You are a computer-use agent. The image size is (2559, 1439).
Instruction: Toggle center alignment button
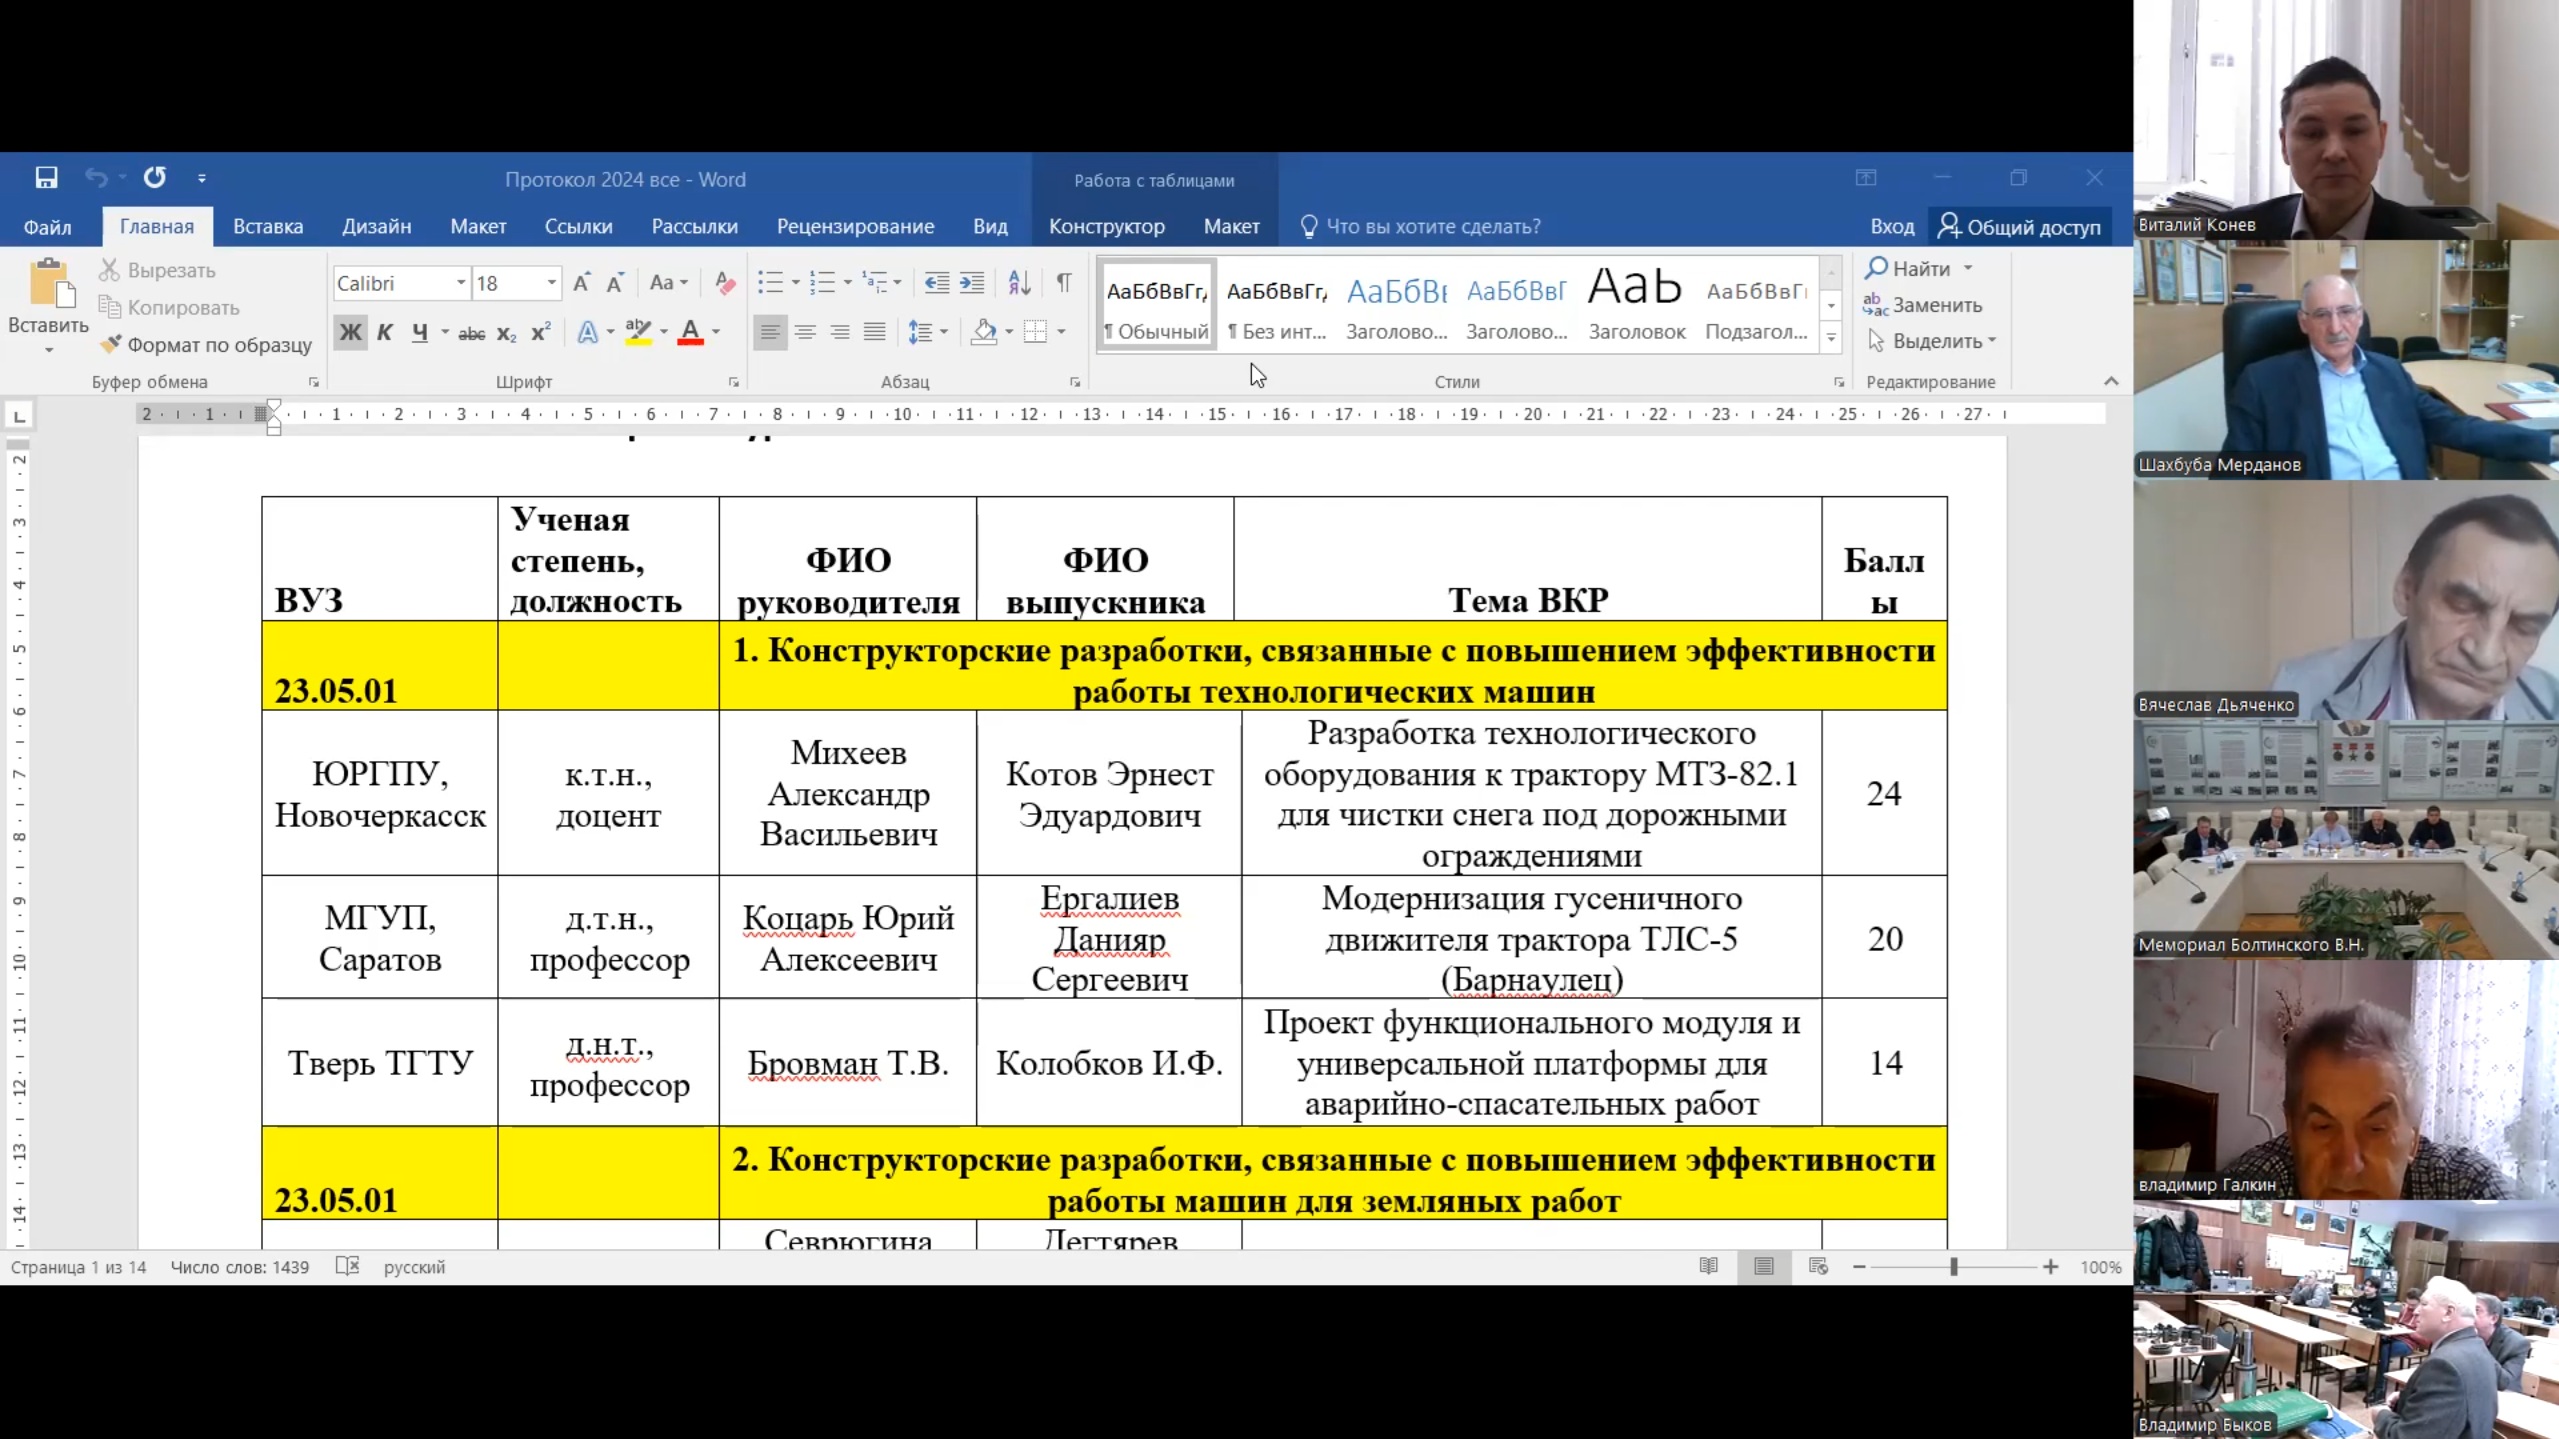point(805,332)
